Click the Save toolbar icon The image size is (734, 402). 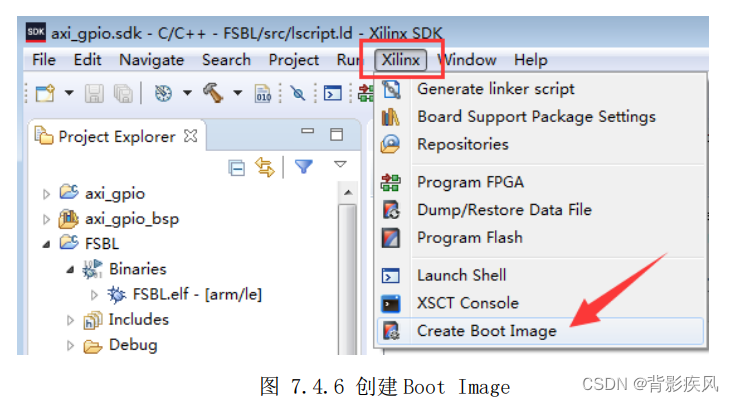[94, 93]
